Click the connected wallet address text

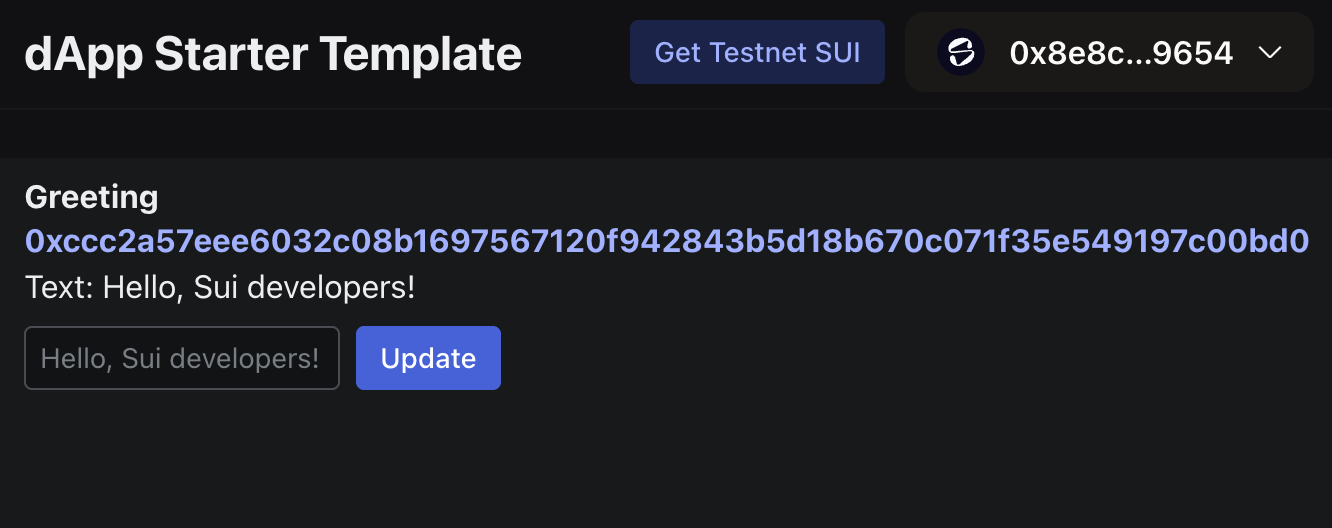[x=1121, y=52]
